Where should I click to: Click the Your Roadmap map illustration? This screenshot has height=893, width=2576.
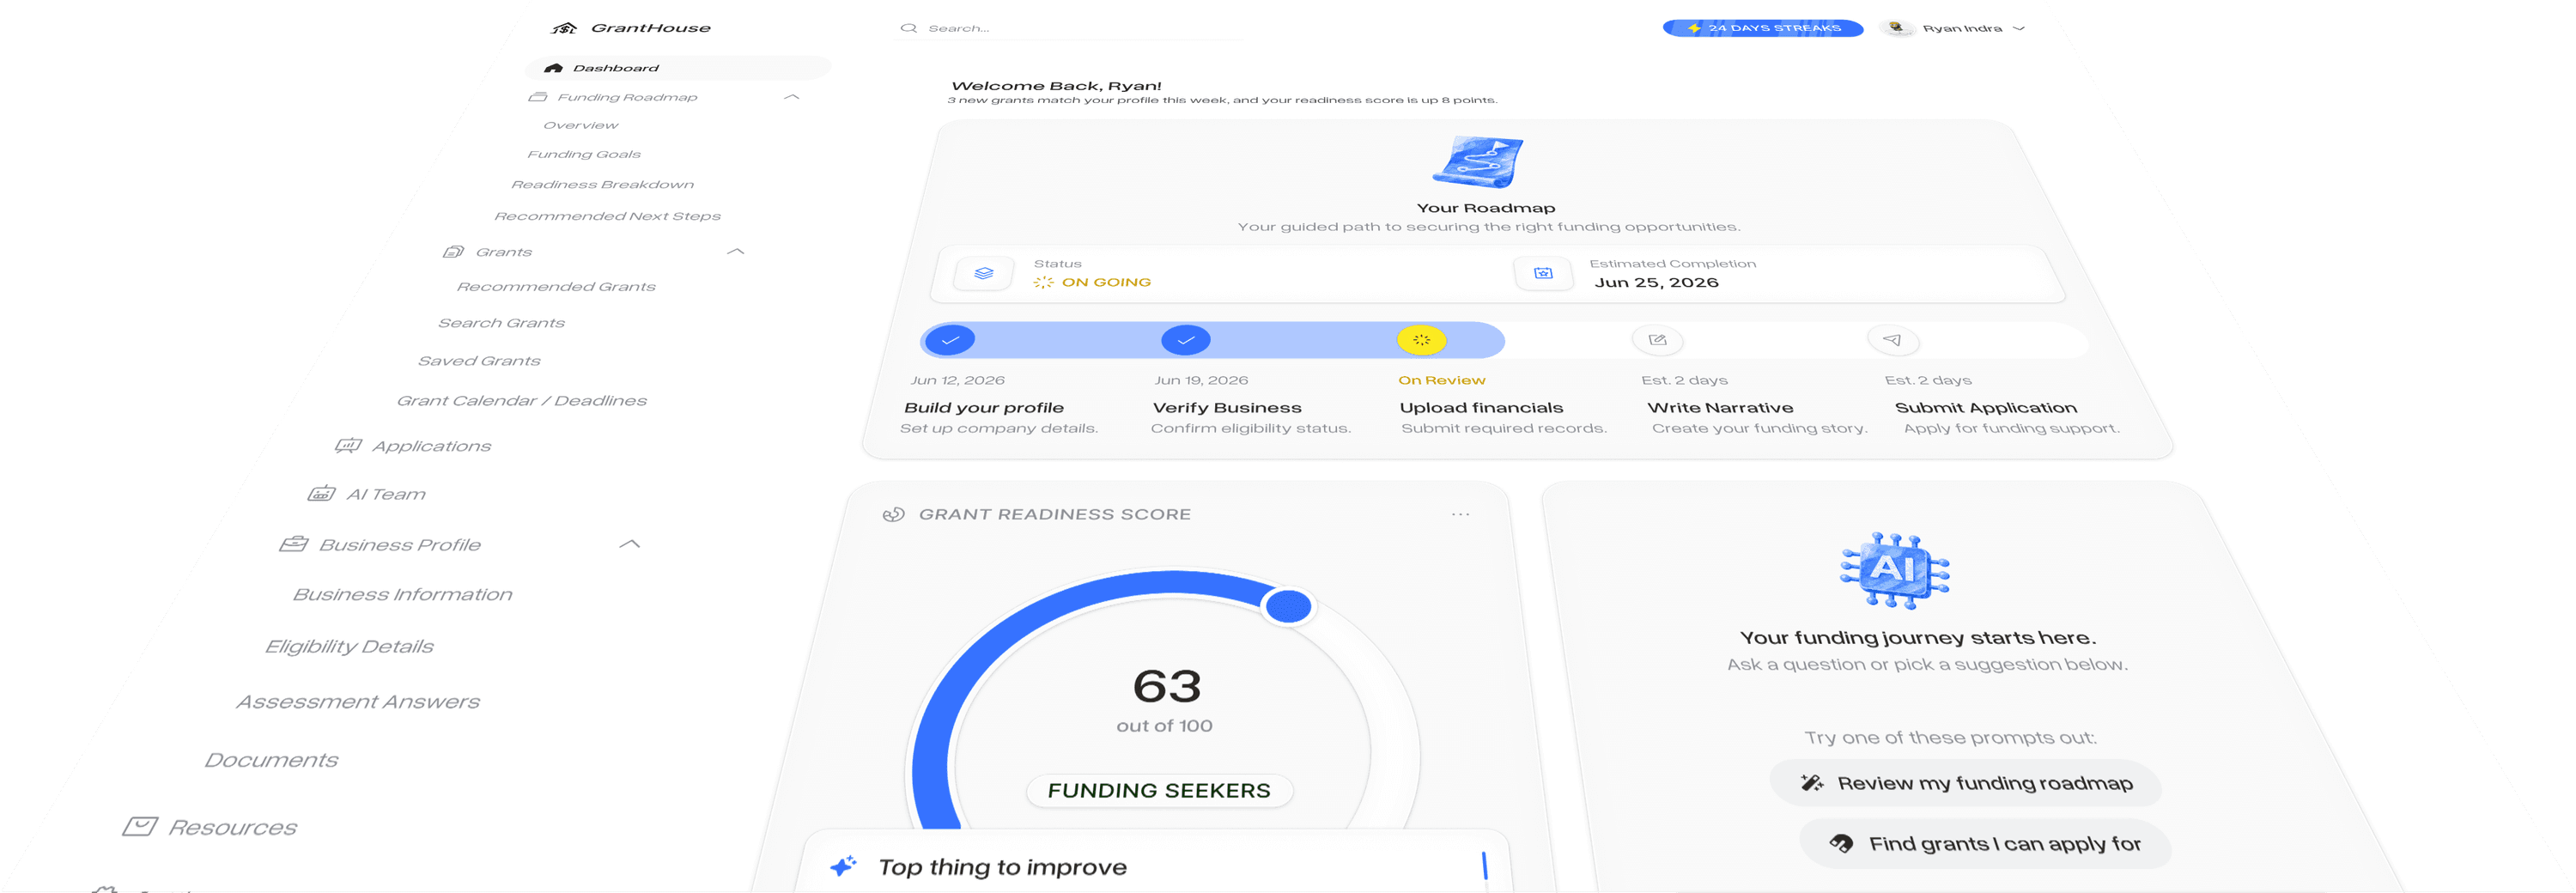[x=1478, y=162]
